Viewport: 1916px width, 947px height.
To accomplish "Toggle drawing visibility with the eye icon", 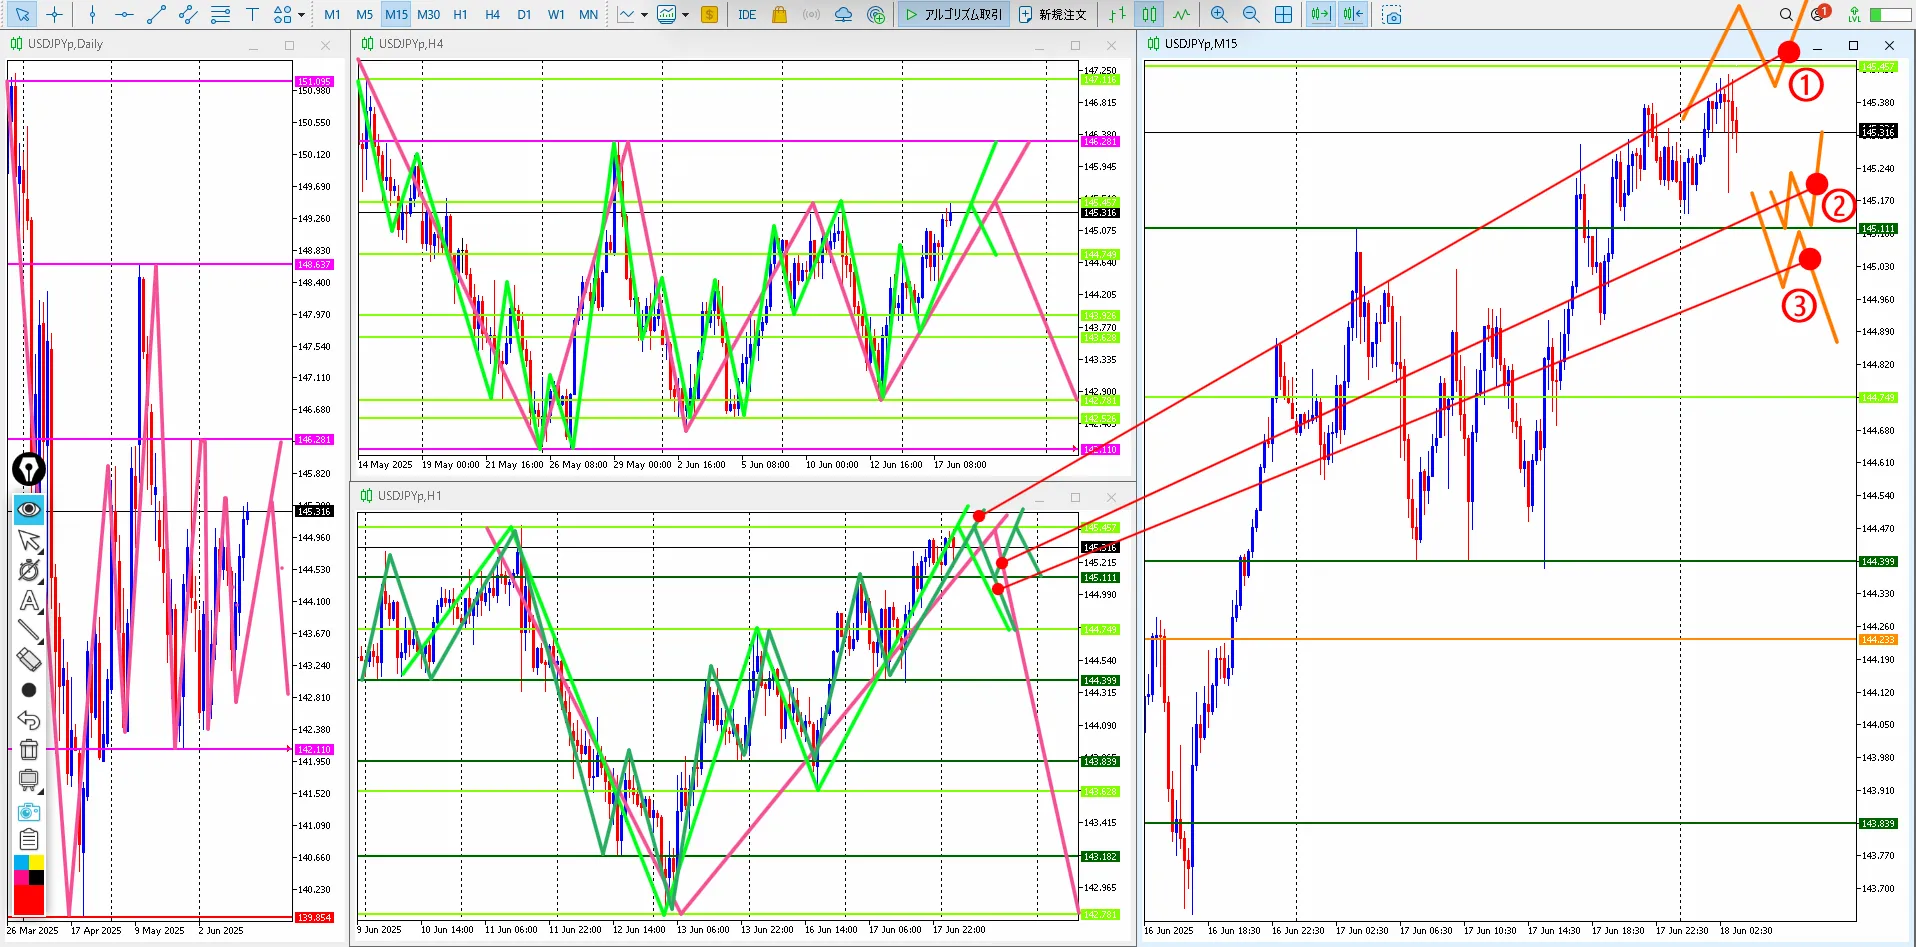I will 29,509.
